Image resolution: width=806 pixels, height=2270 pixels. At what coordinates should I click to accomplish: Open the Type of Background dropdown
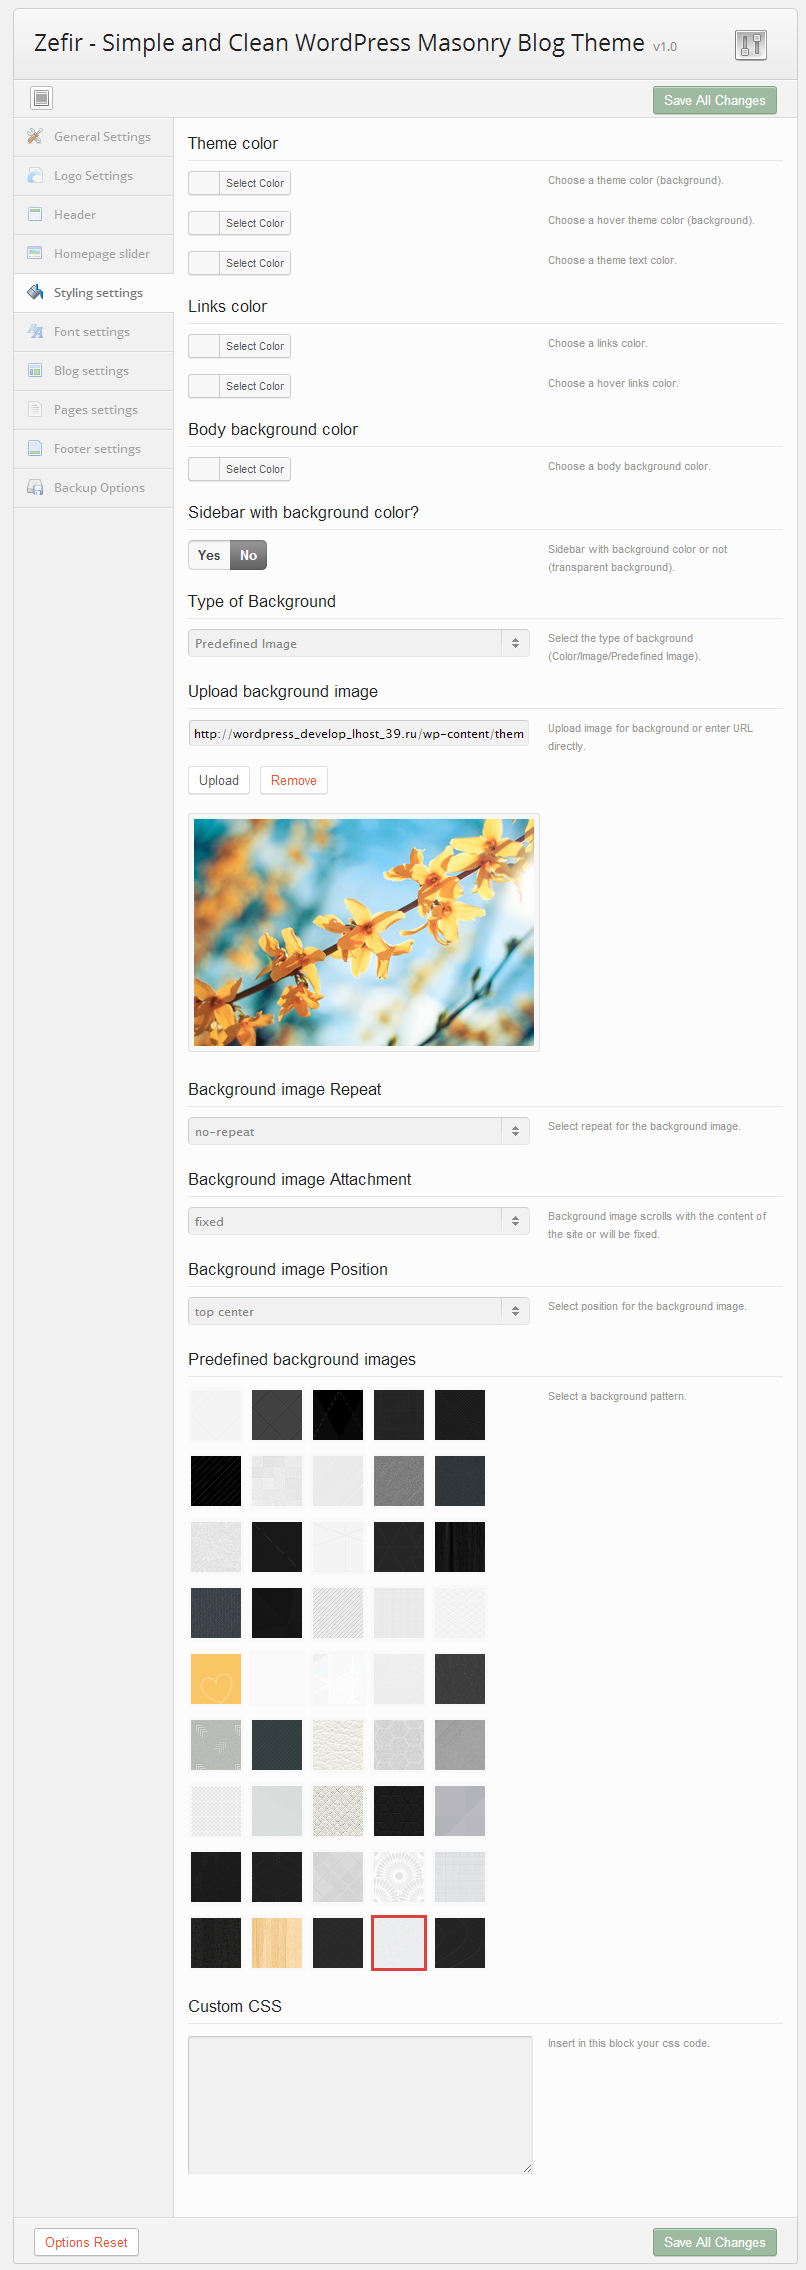pyautogui.click(x=358, y=643)
